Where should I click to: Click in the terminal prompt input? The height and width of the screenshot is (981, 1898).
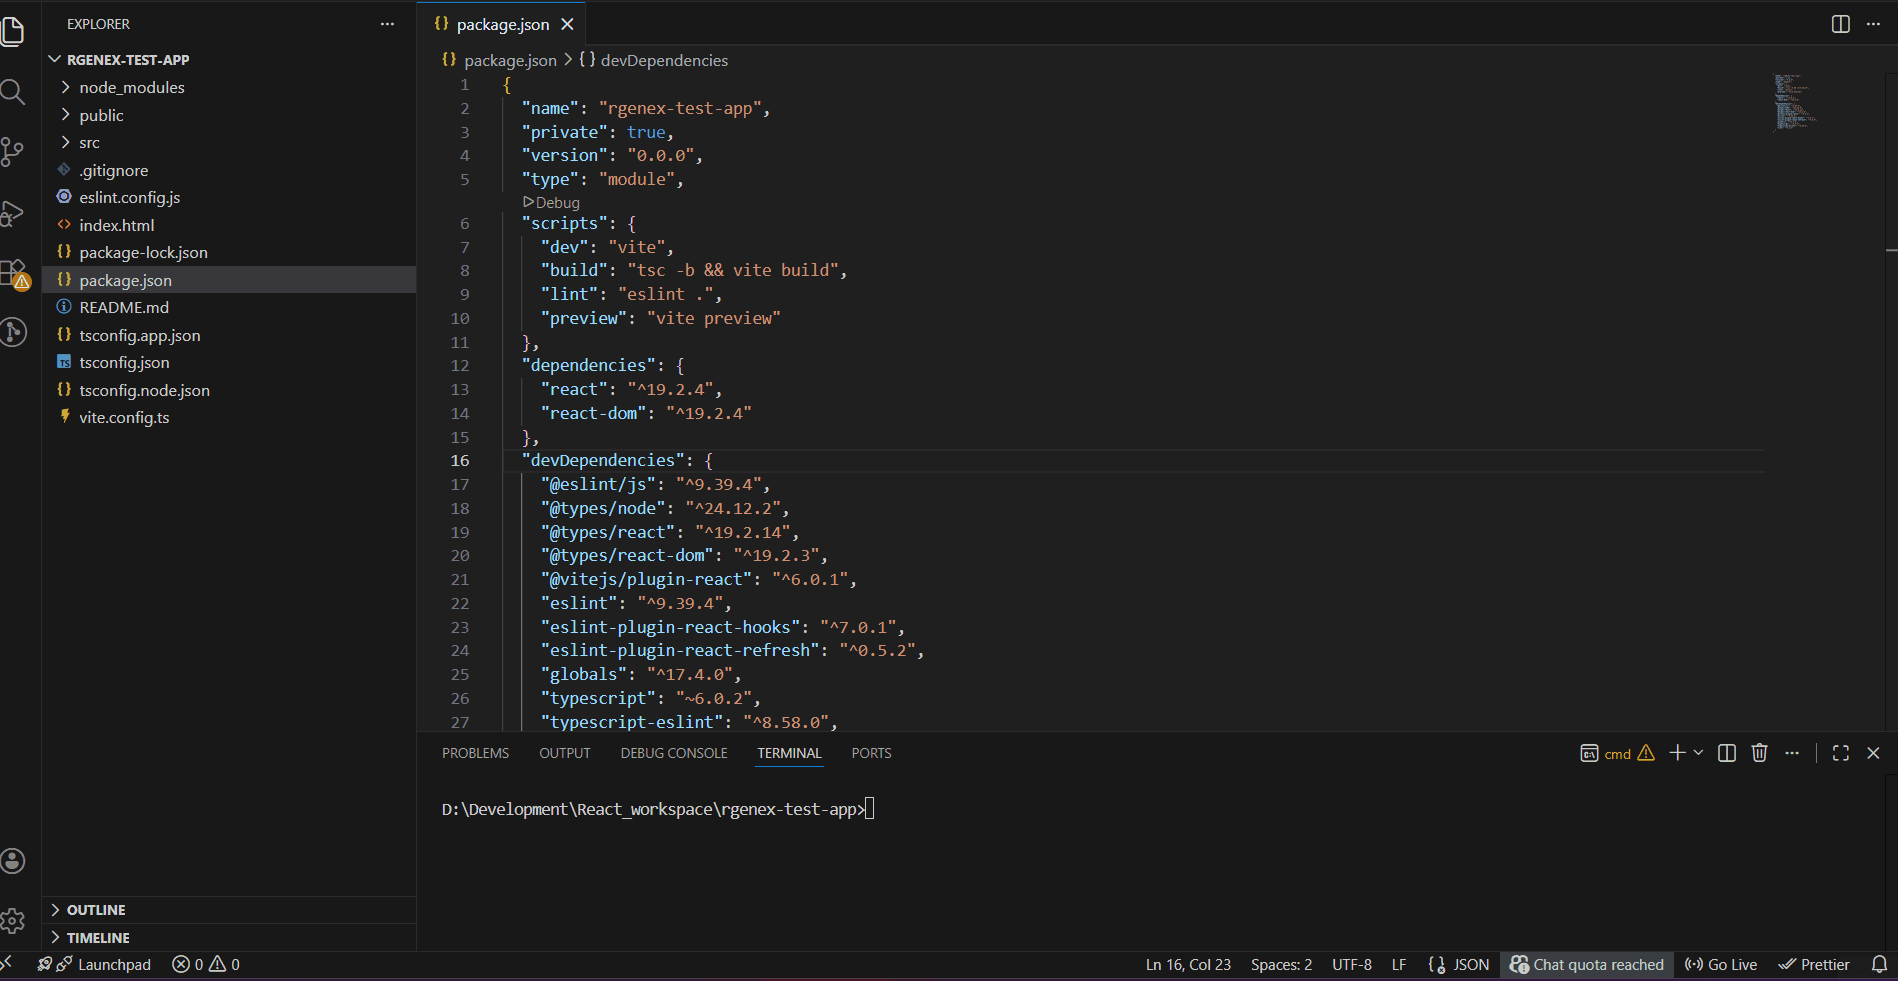pos(870,808)
